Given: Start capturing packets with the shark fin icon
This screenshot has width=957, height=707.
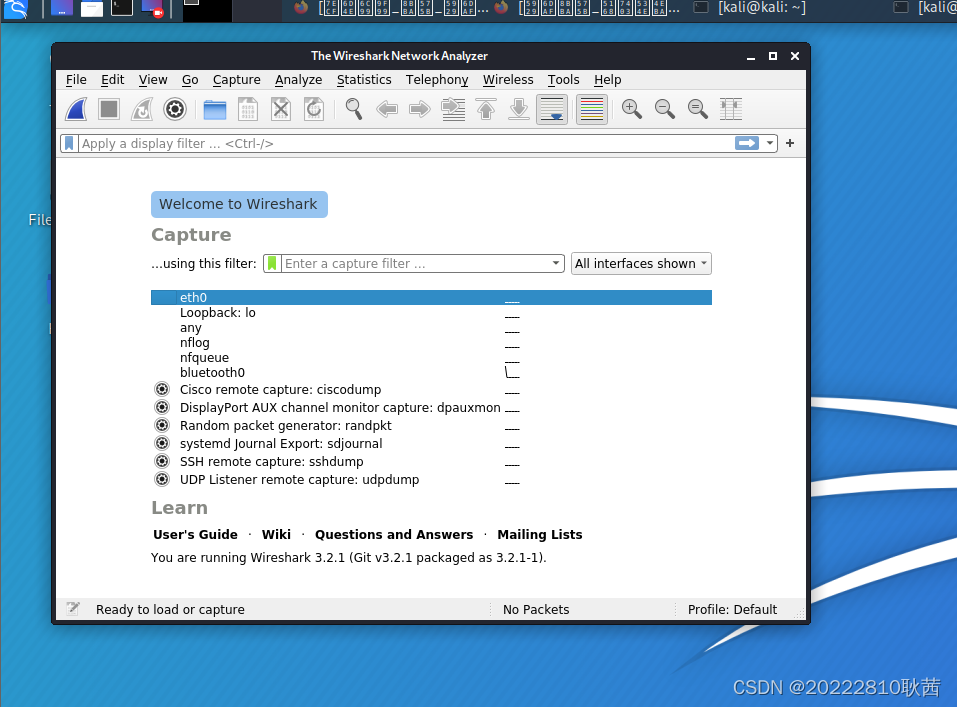Looking at the screenshot, I should click(x=76, y=109).
